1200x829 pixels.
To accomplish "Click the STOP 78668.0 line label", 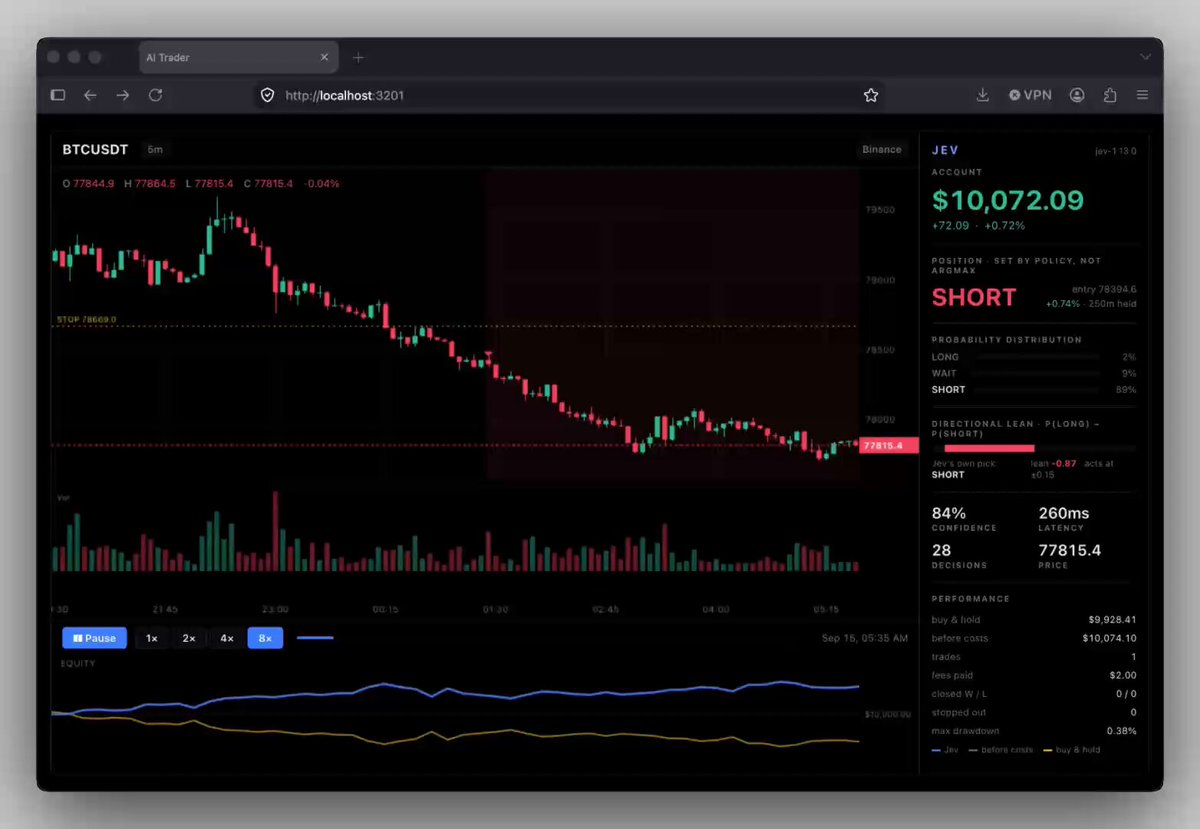I will [86, 320].
